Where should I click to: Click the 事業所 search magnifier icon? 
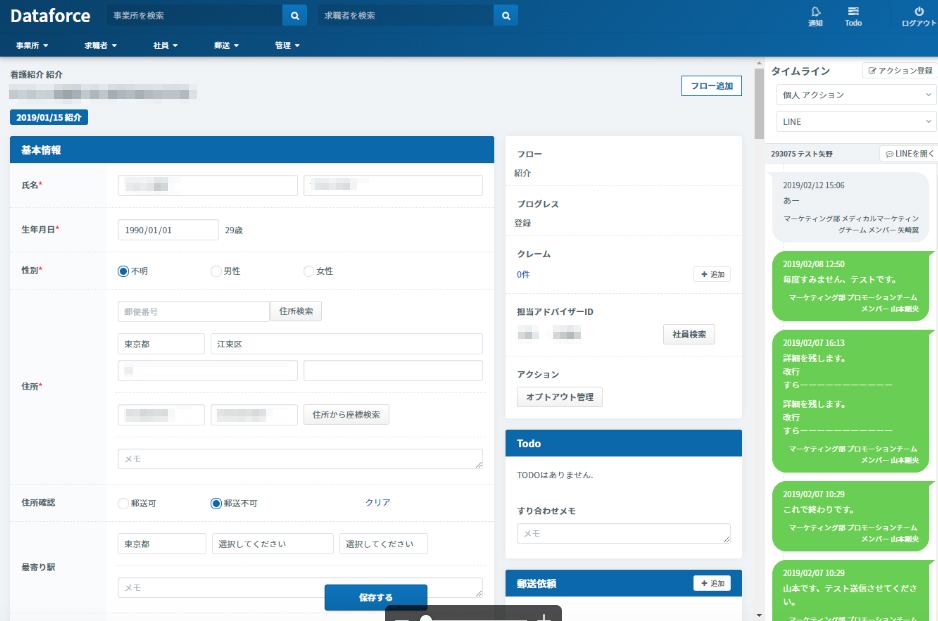(x=295, y=16)
